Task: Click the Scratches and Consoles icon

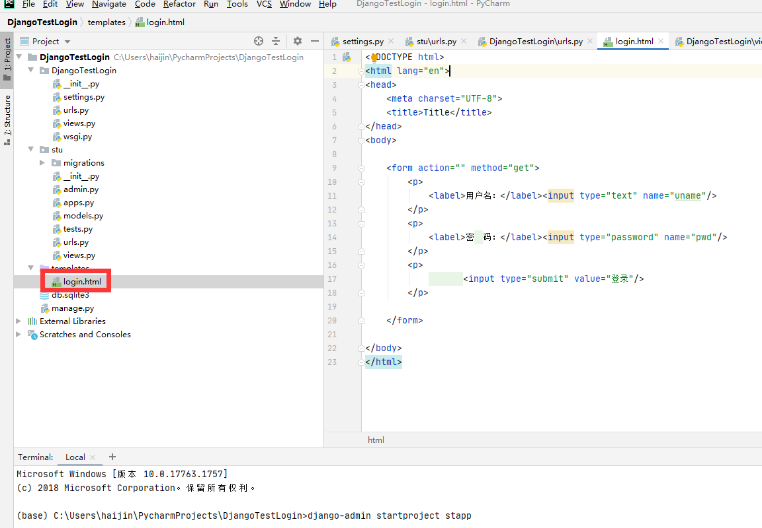Action: [x=33, y=334]
